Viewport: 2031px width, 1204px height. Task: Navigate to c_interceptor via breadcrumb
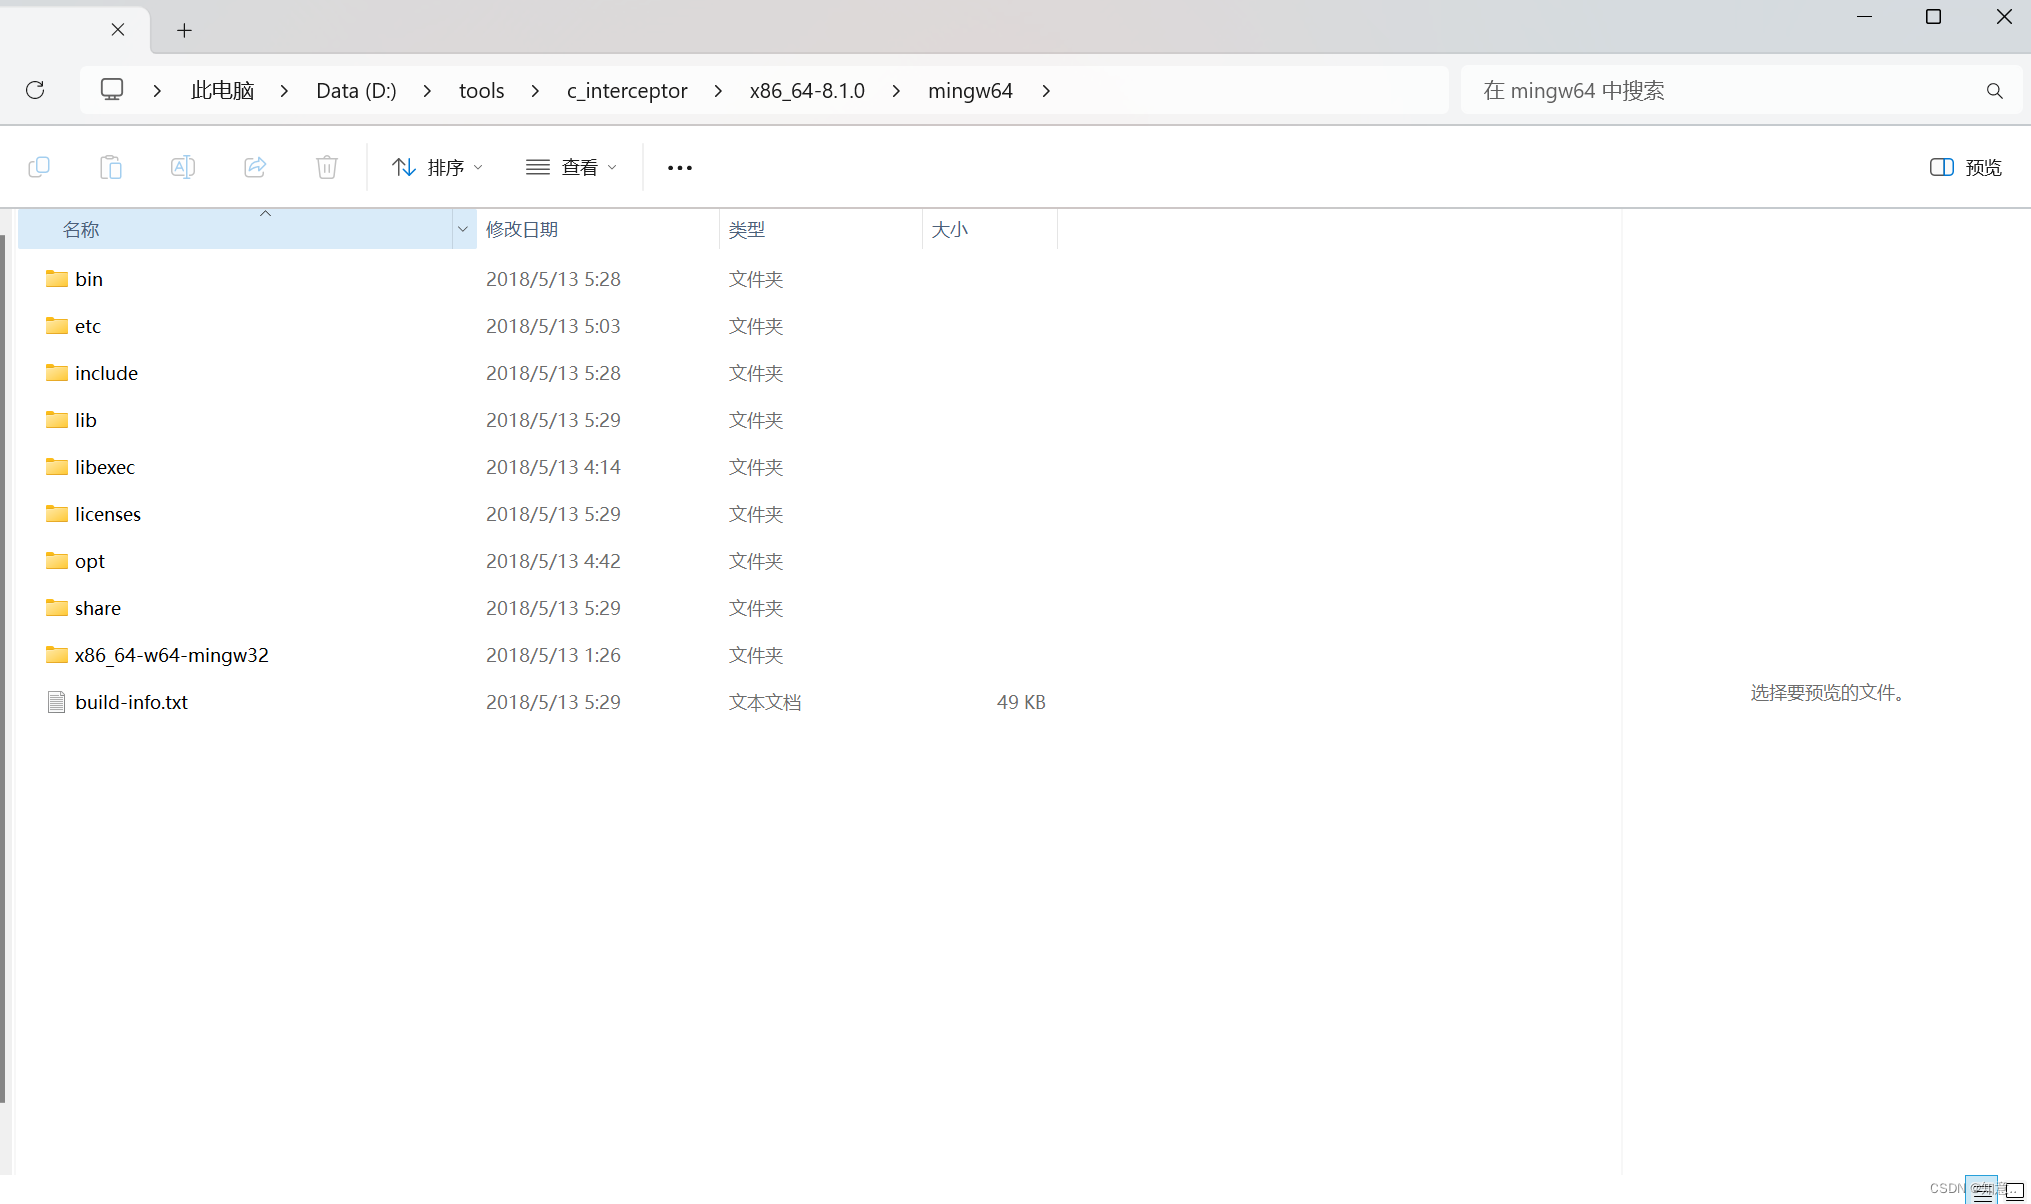click(x=626, y=90)
